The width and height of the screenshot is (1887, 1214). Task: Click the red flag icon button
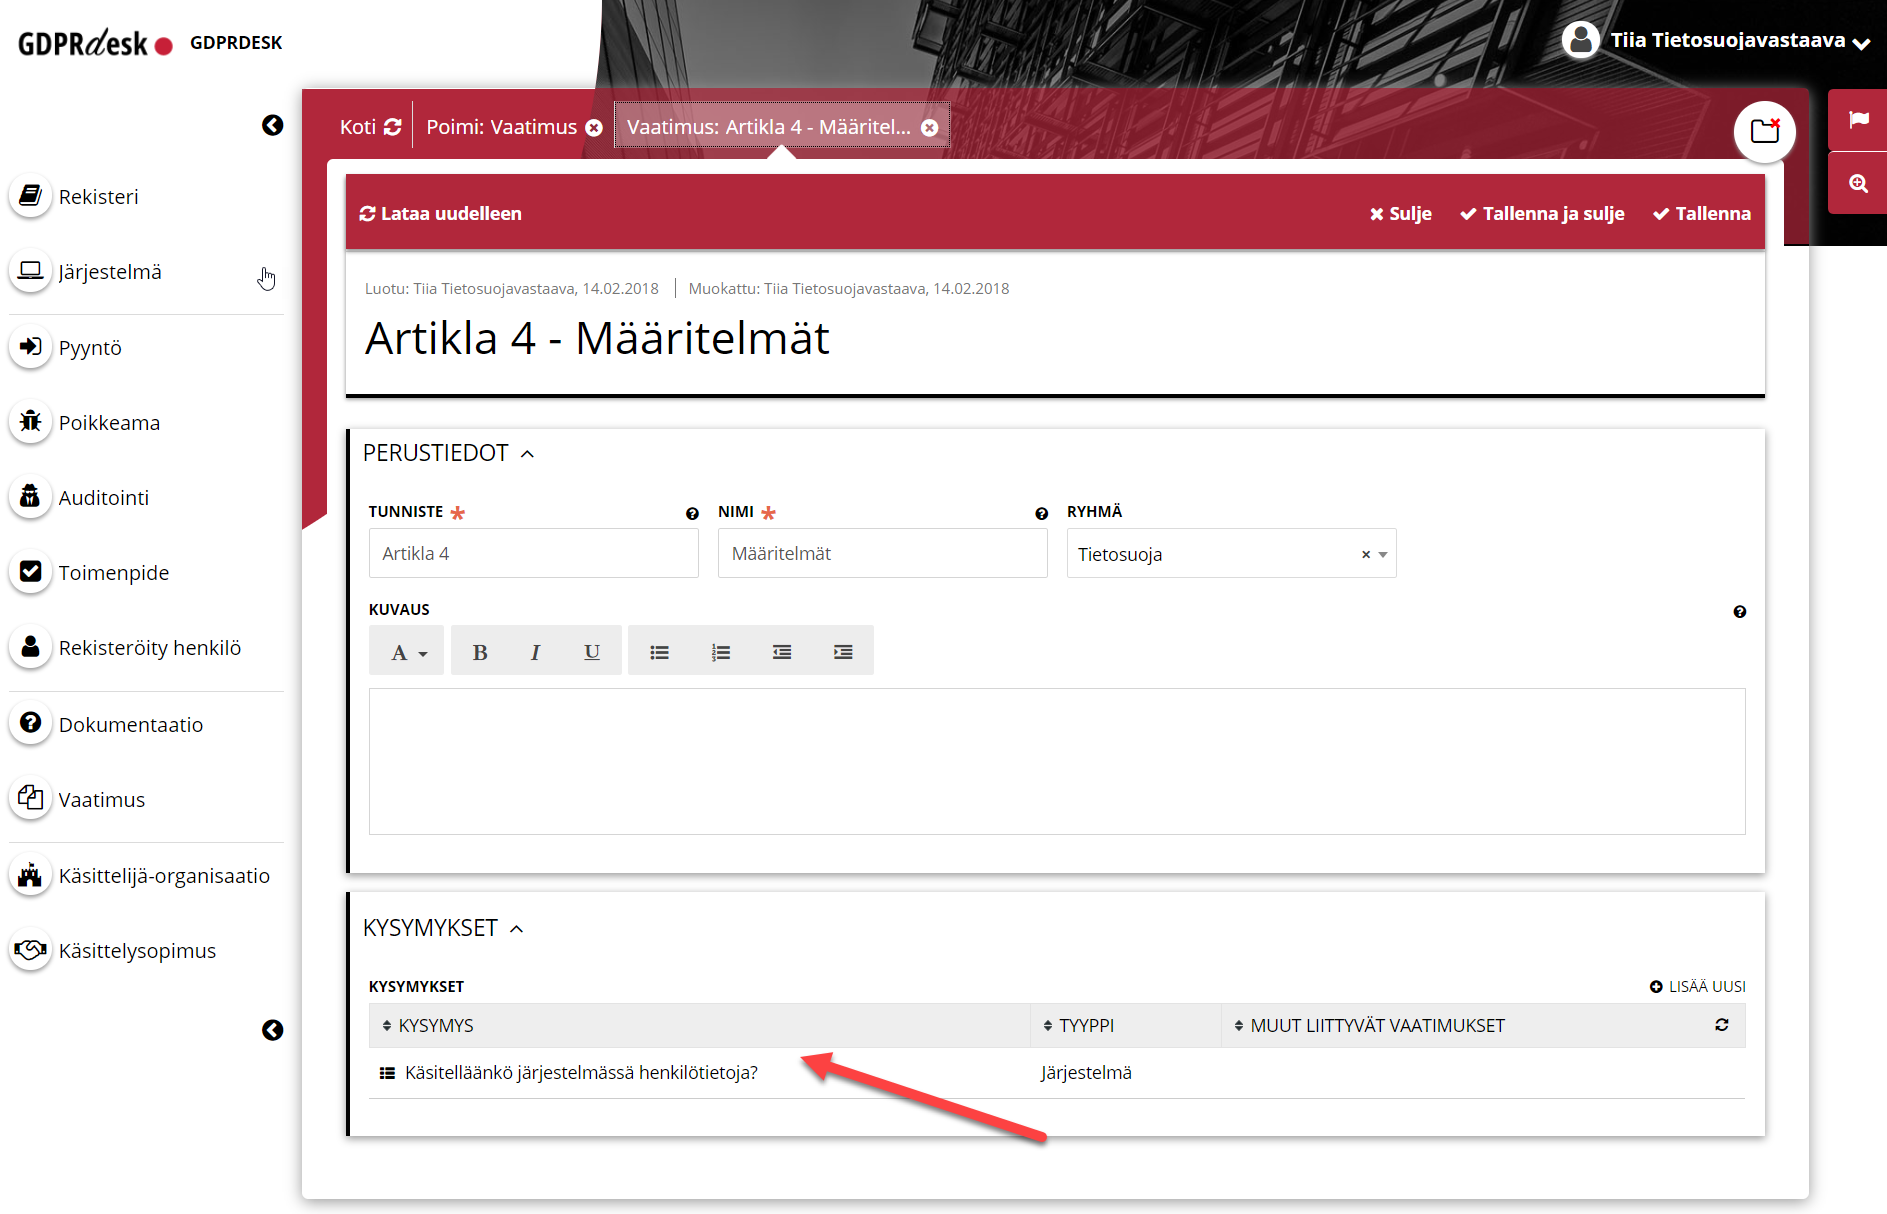click(x=1857, y=120)
